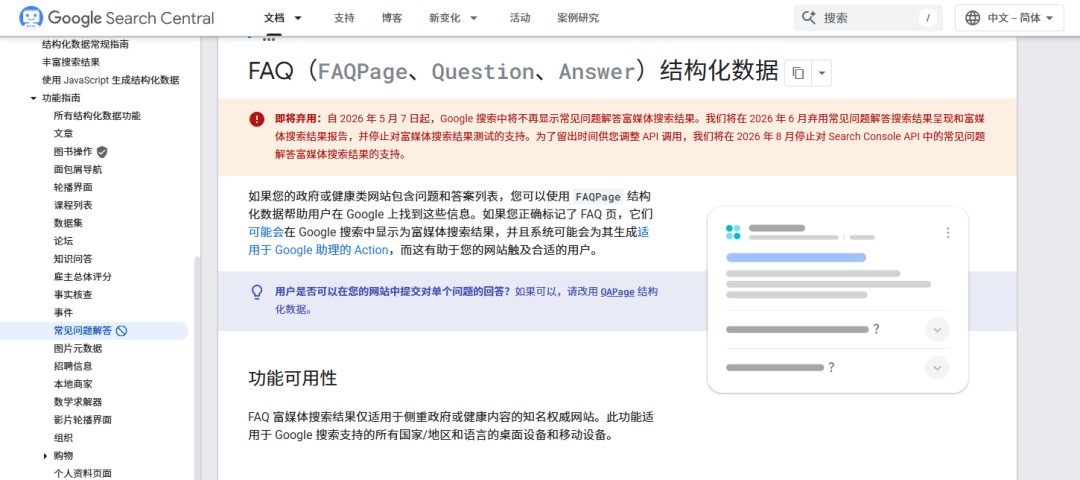
Task: Select 个人资料页面 in the sidebar
Action: point(83,473)
